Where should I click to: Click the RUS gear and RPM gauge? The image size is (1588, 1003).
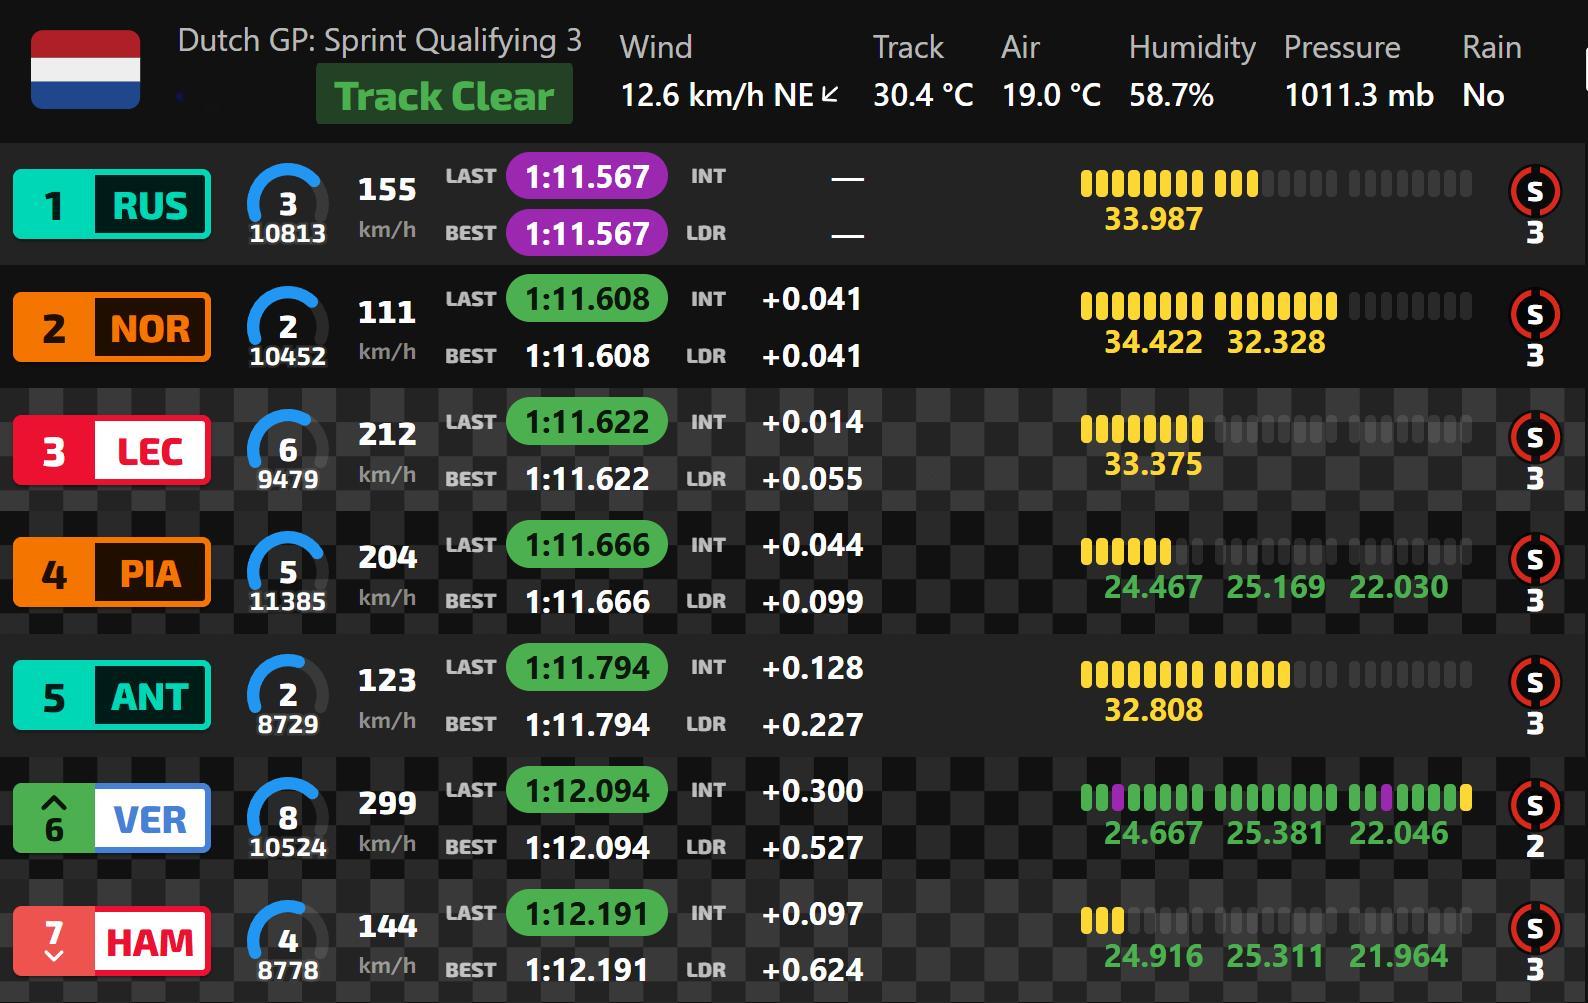(x=288, y=205)
